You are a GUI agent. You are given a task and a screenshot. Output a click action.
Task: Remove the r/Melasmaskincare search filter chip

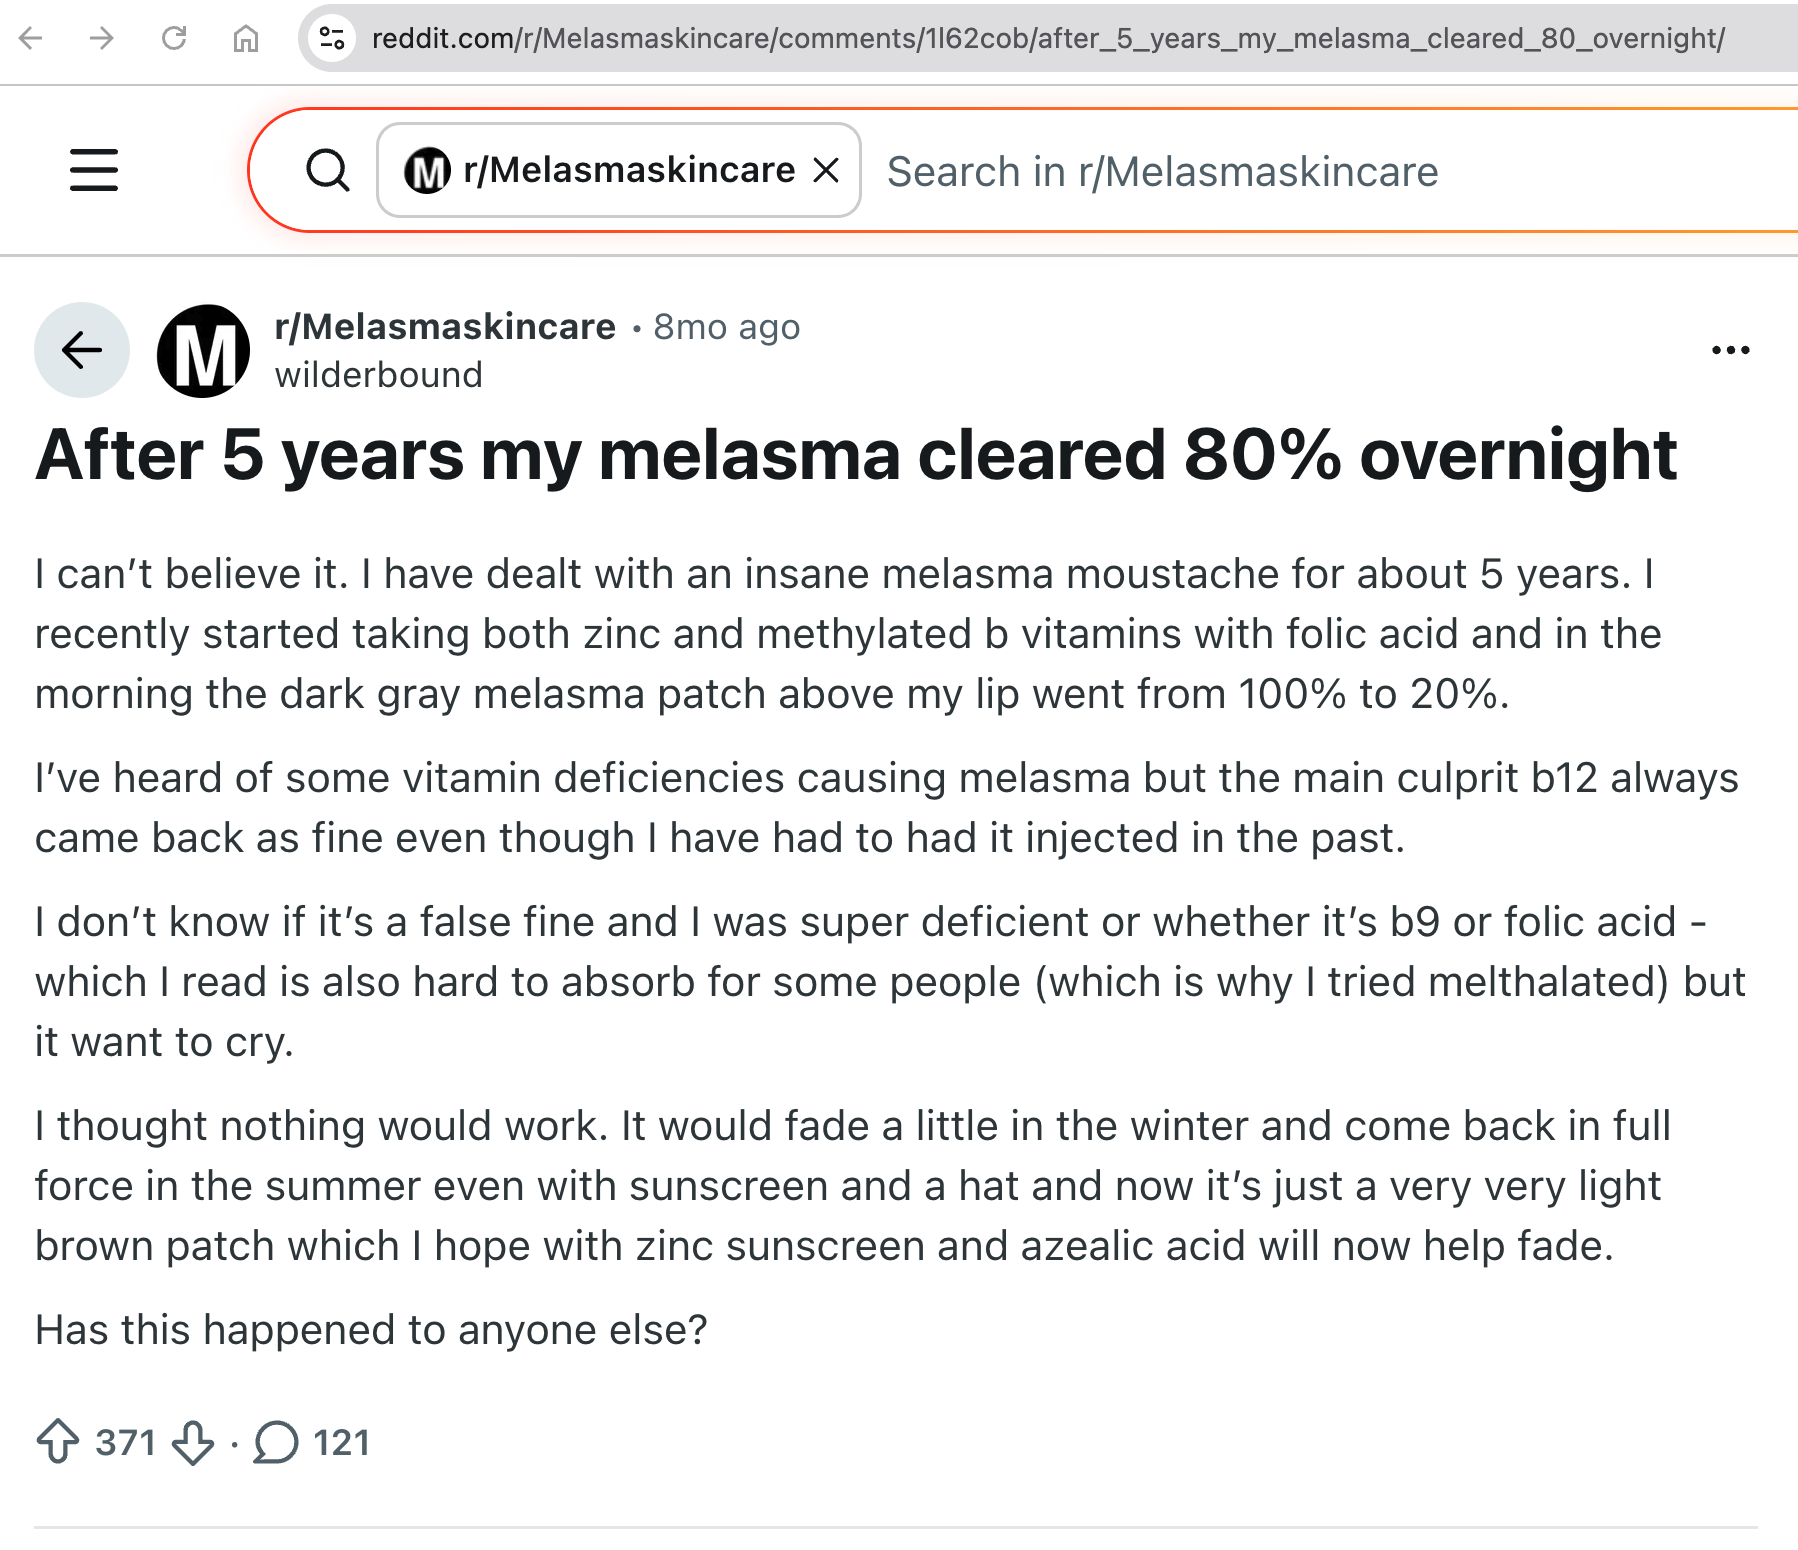[x=826, y=170]
